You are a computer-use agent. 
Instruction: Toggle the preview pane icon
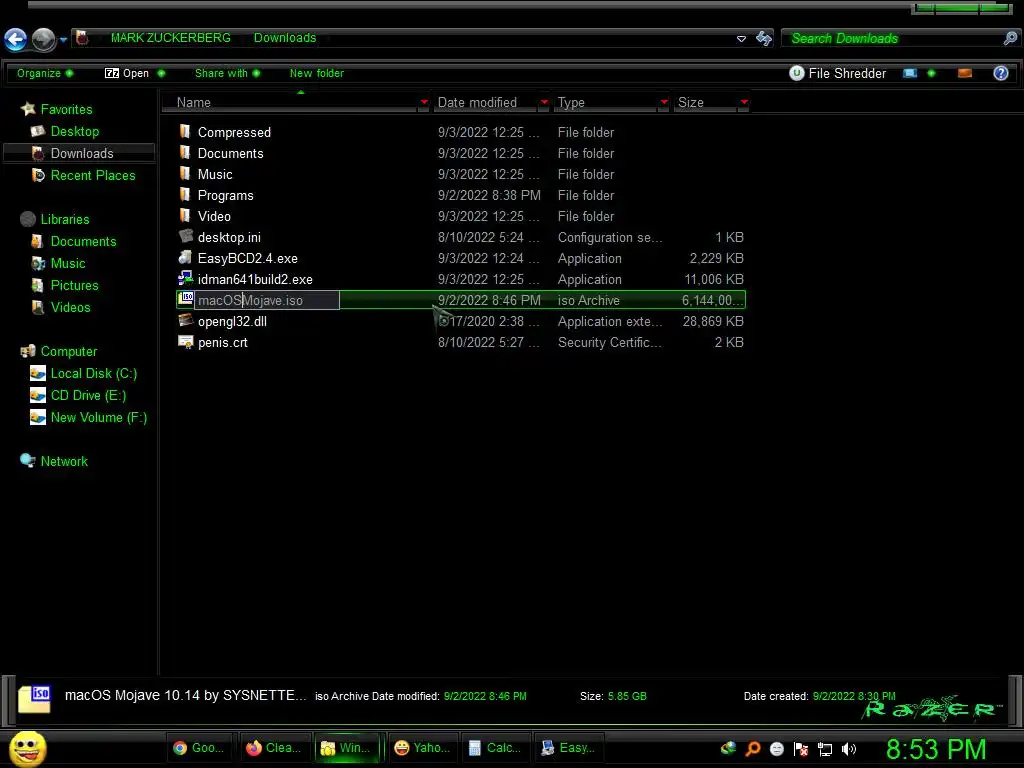(965, 73)
